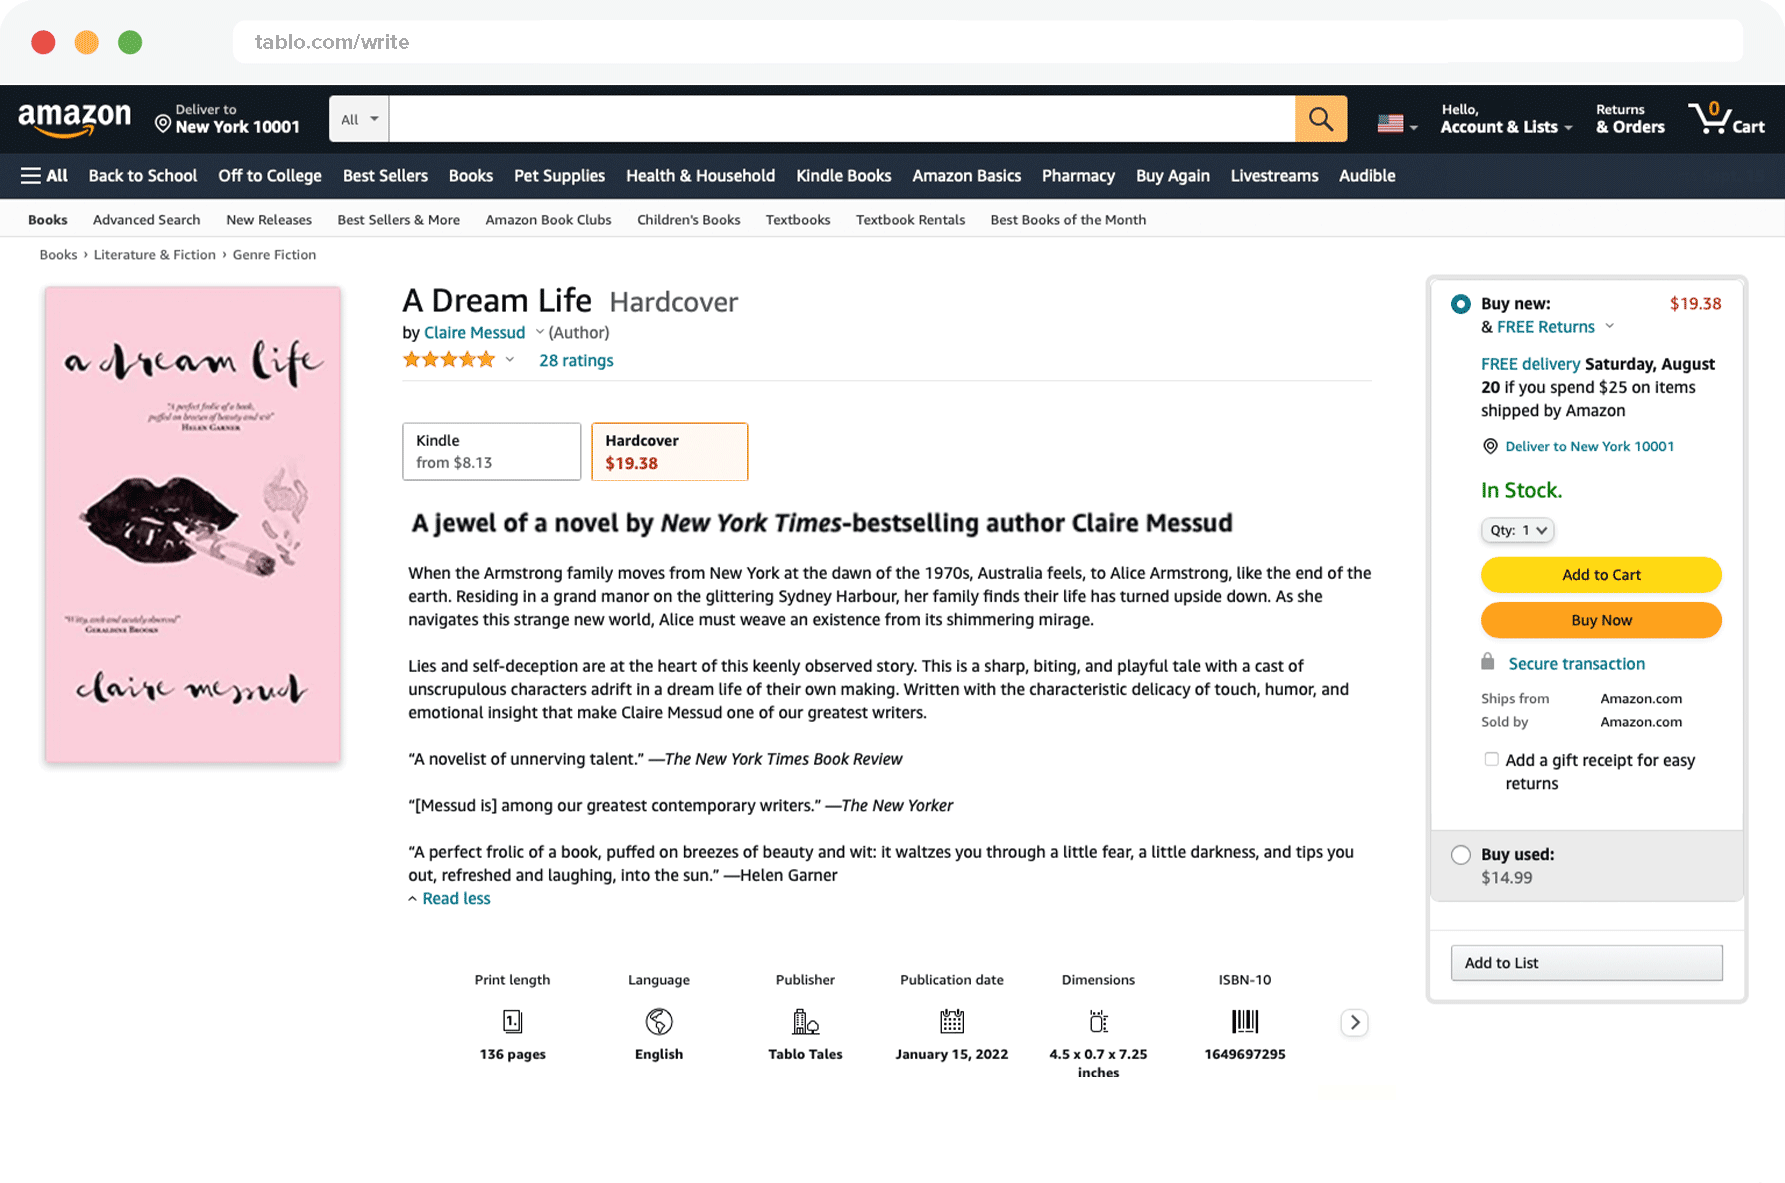The height and width of the screenshot is (1183, 1785).
Task: Click the browser address bar tablo.com/write
Action: tap(988, 42)
